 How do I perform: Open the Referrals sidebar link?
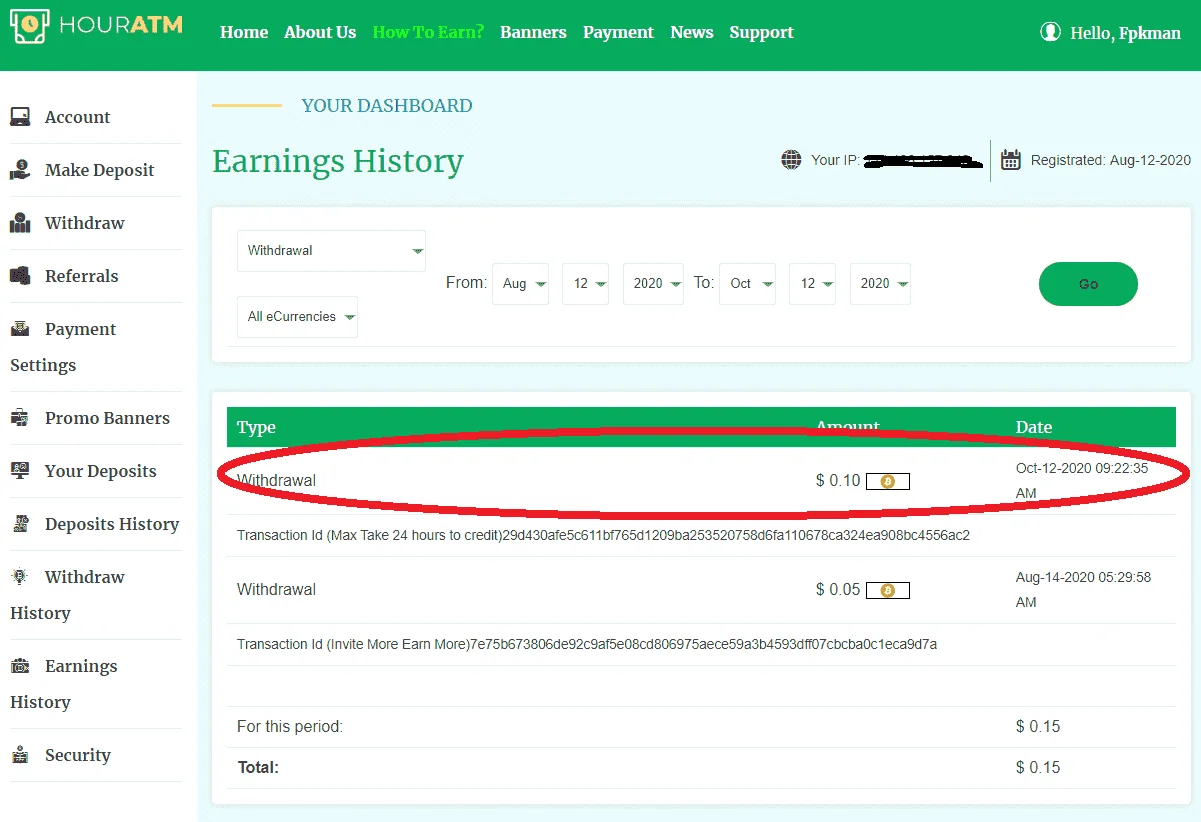[82, 276]
